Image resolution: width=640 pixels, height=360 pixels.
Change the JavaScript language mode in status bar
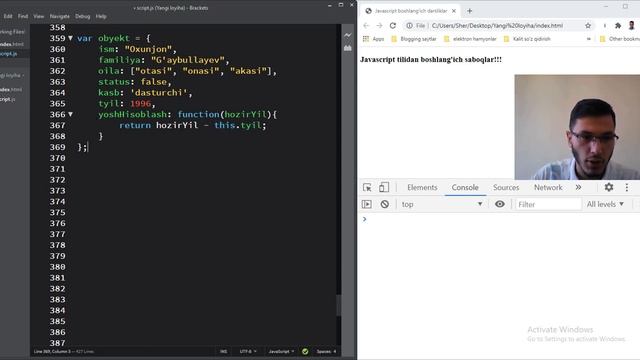[x=281, y=351]
